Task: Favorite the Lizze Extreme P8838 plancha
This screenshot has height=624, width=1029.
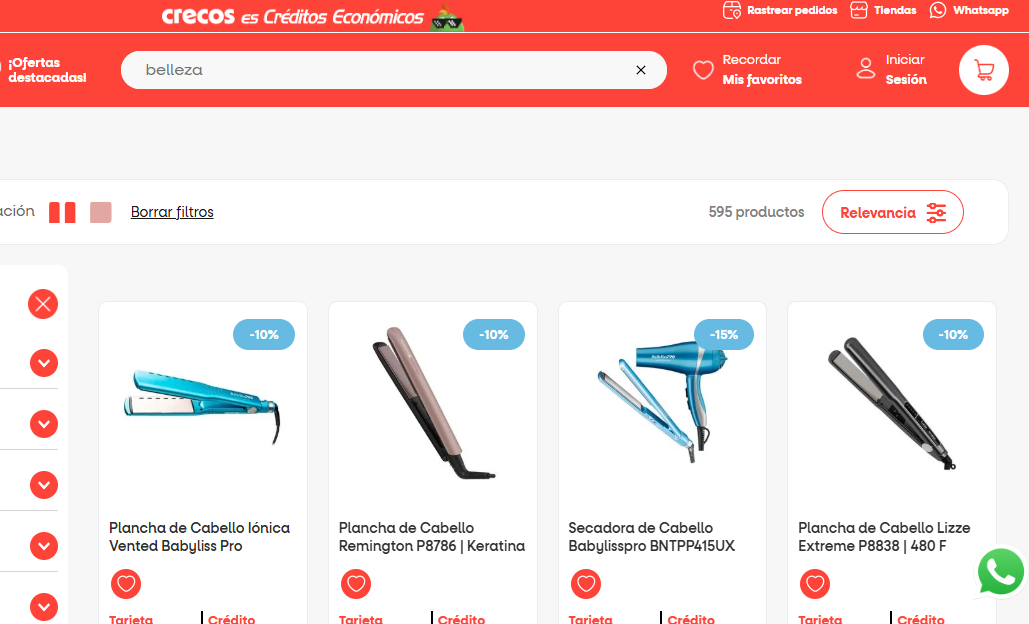Action: [815, 583]
